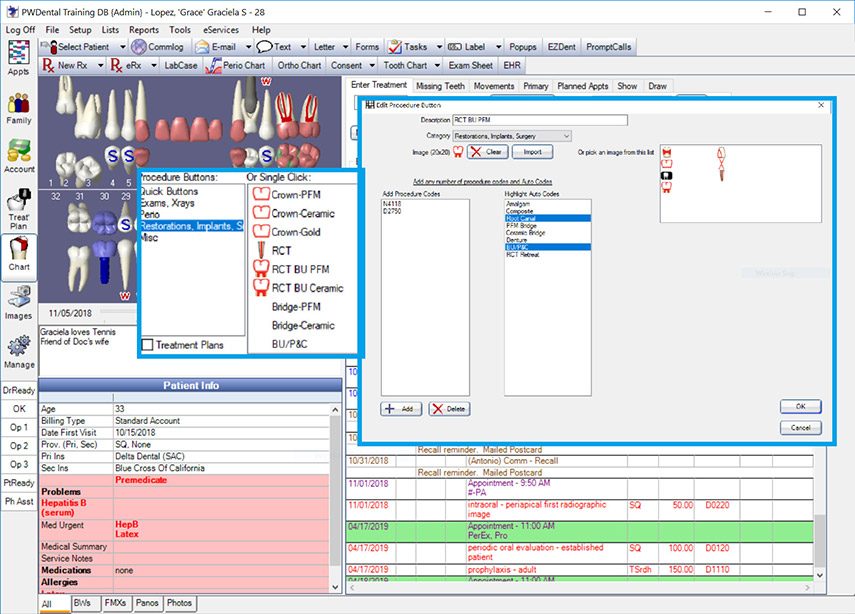The height and width of the screenshot is (614, 855).
Task: Expand the Select Patient dropdown arrow
Action: [x=122, y=47]
